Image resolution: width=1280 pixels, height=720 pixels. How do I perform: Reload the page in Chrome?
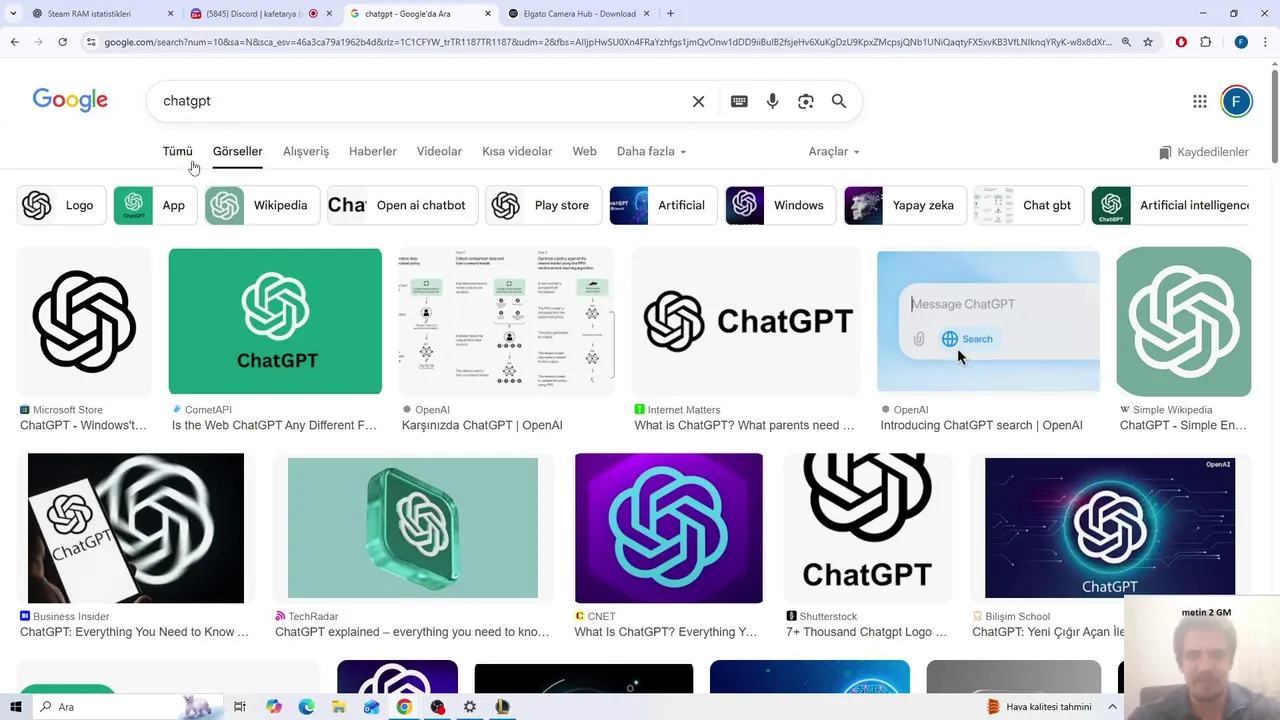[62, 42]
